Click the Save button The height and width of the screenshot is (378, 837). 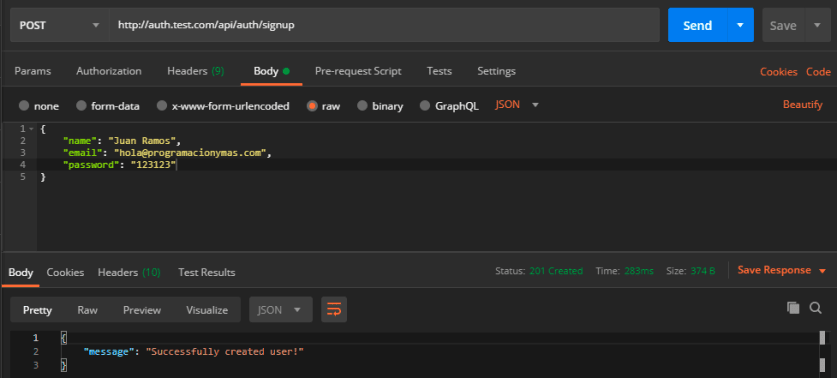click(x=783, y=25)
